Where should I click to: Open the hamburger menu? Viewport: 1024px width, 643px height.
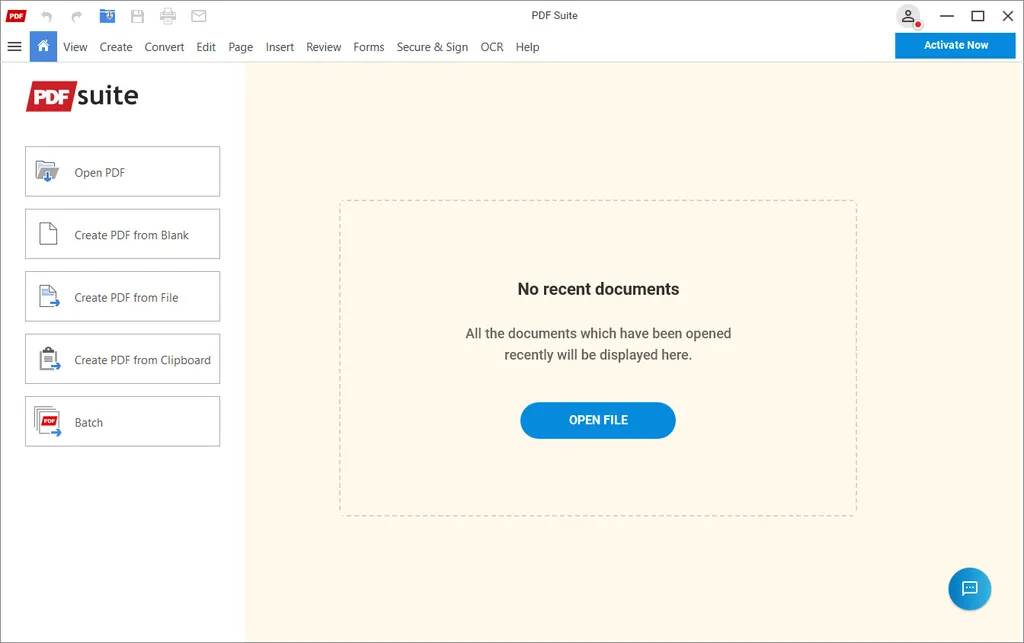14,46
